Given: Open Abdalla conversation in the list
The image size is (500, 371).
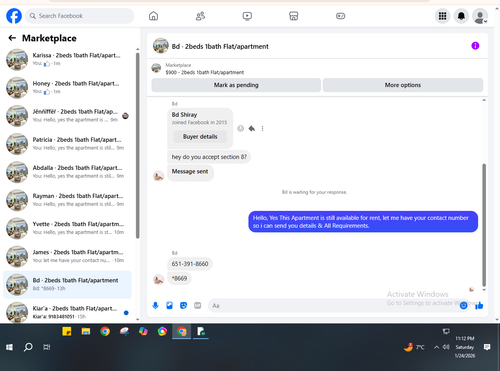Looking at the screenshot, I should tap(67, 172).
